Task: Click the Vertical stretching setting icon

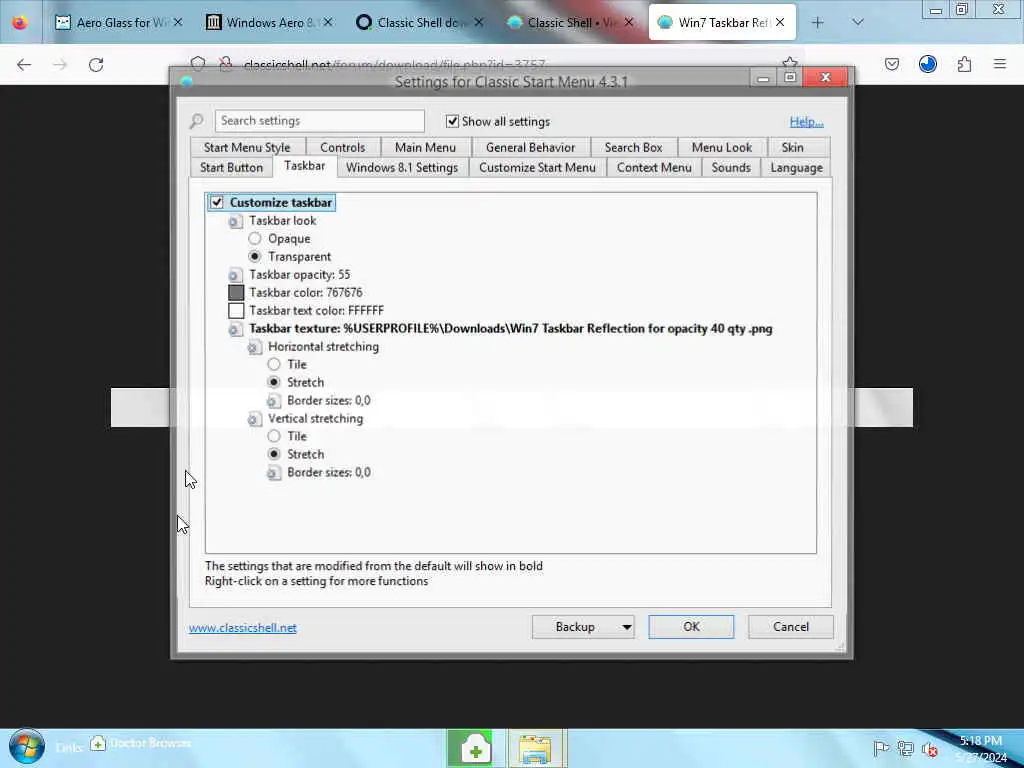Action: 255,419
